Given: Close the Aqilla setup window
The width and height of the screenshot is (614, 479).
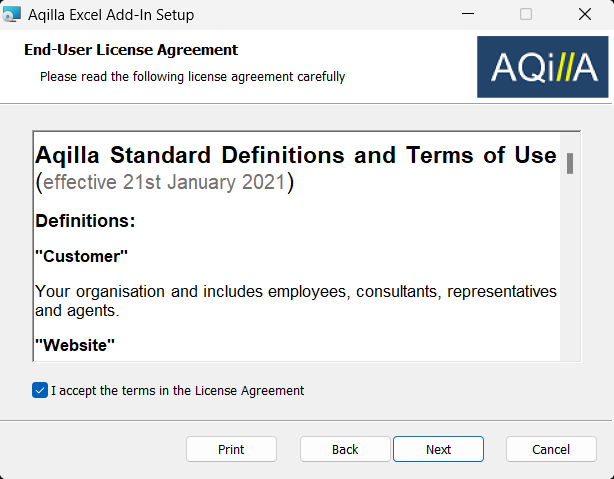Looking at the screenshot, I should pos(584,15).
